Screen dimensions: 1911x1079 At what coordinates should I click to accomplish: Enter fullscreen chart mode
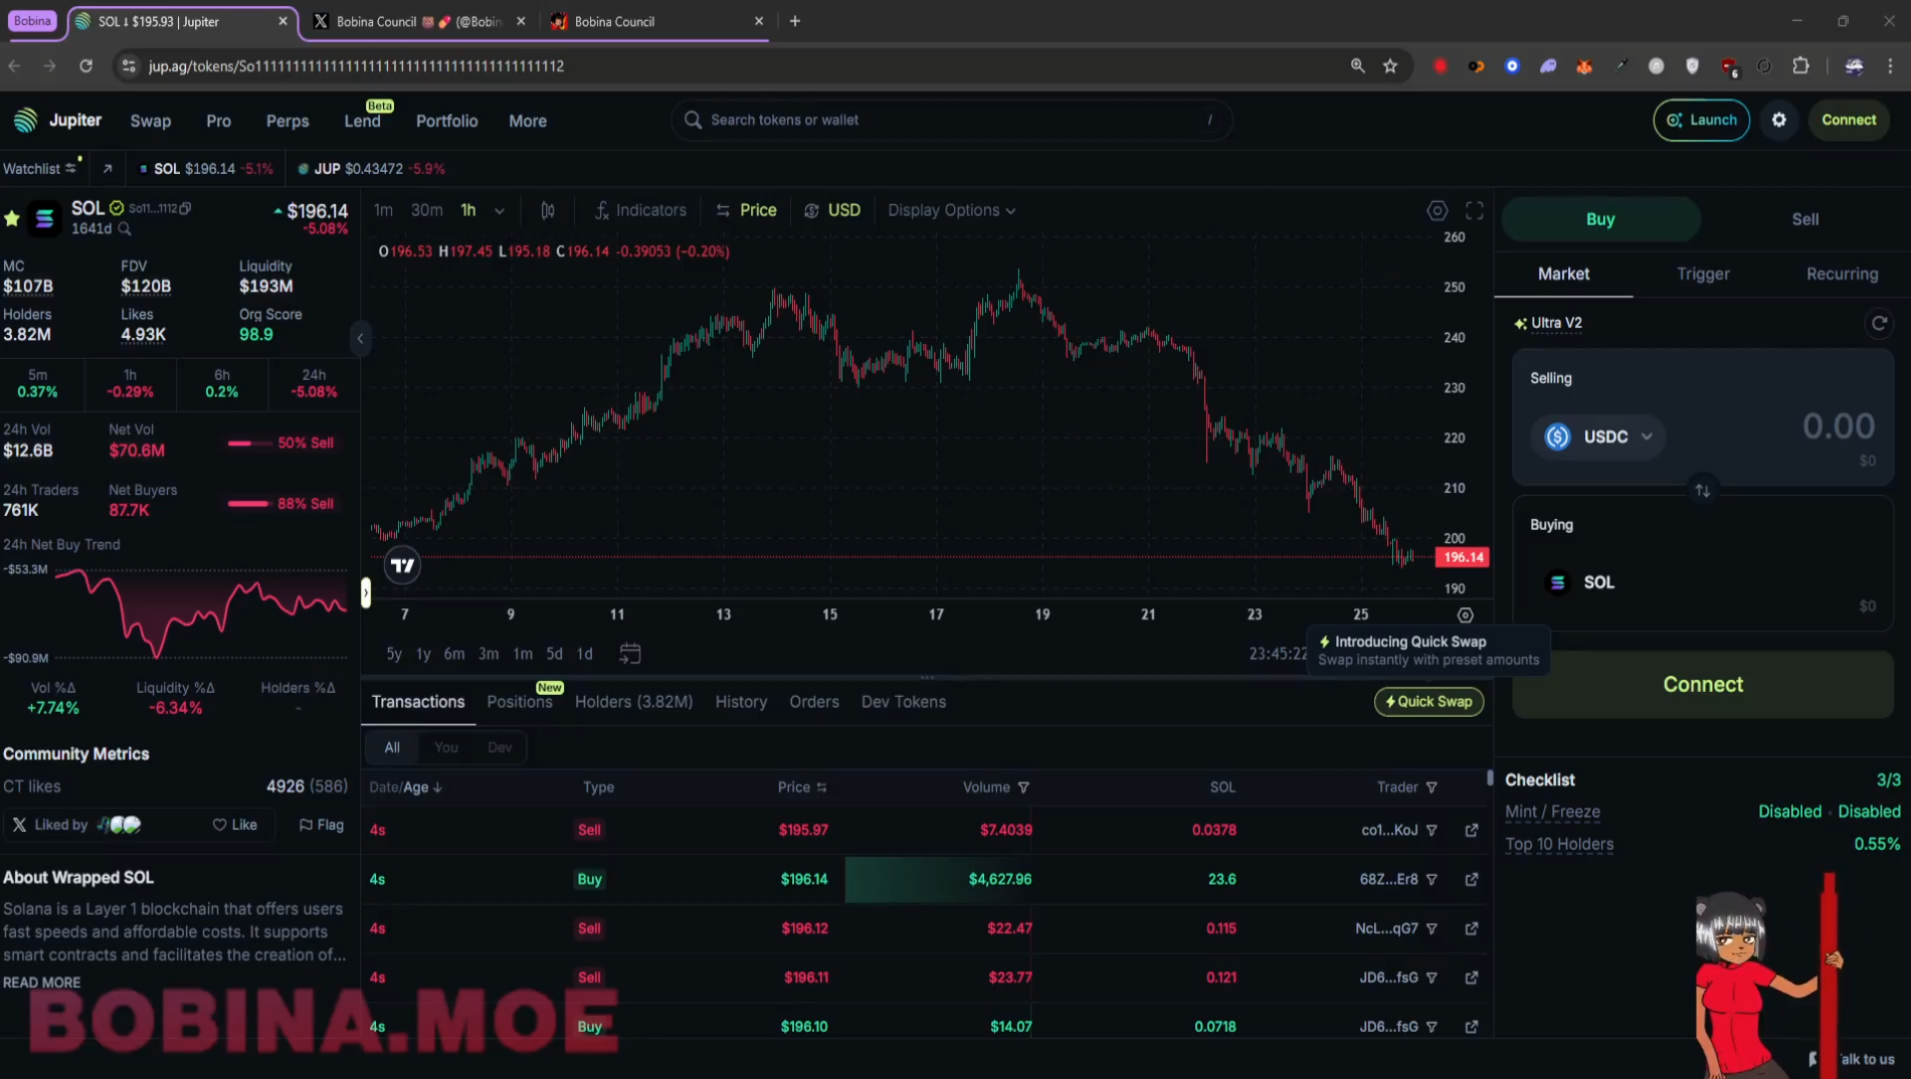1474,211
